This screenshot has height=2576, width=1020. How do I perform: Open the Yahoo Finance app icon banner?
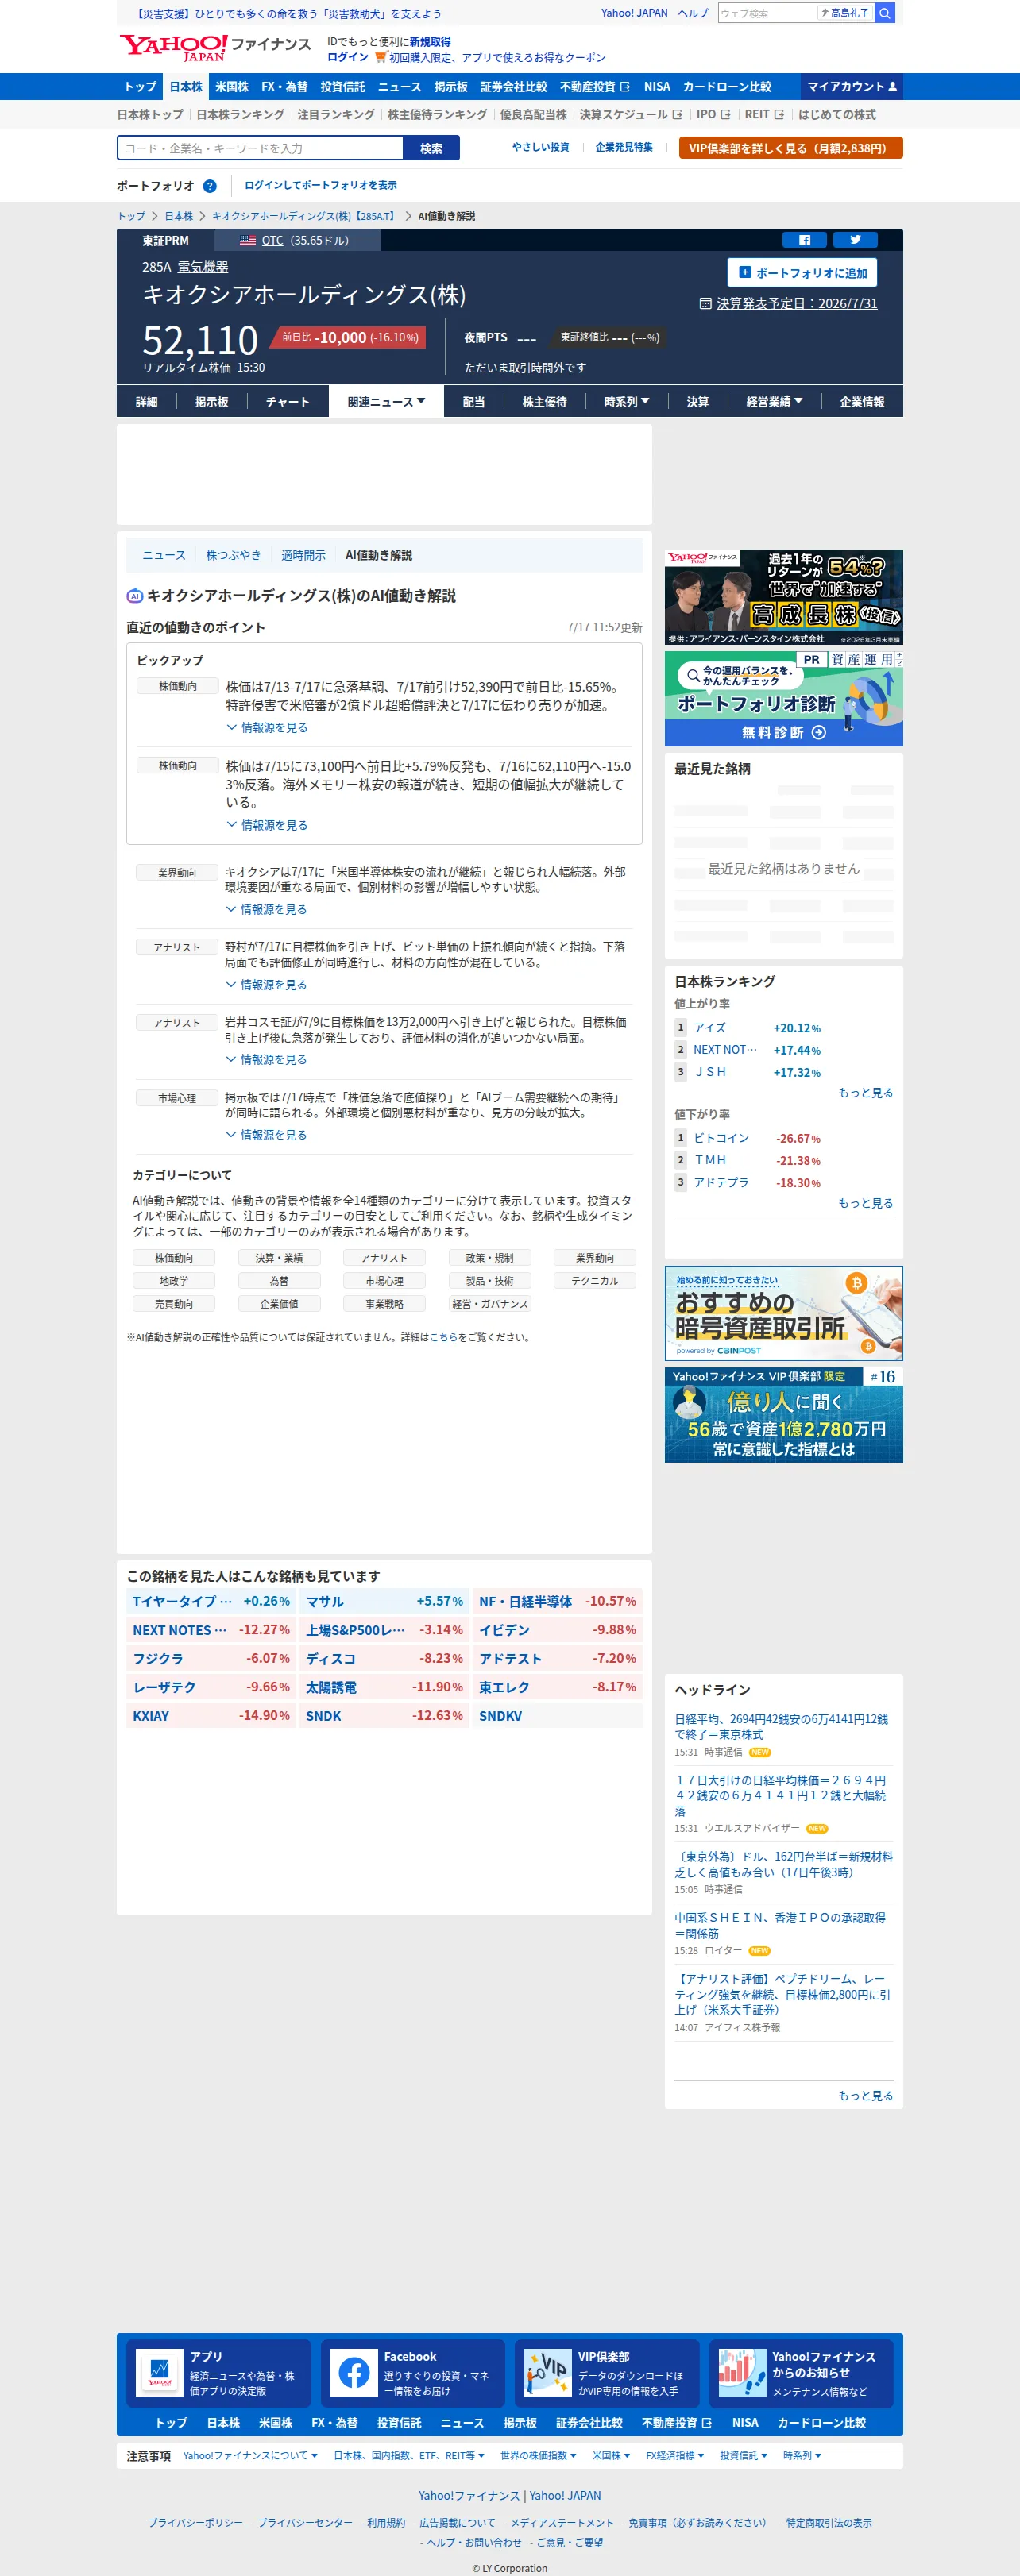tap(159, 2373)
